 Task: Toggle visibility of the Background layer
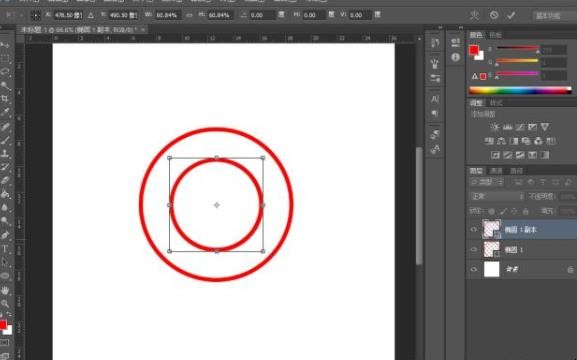[x=474, y=269]
